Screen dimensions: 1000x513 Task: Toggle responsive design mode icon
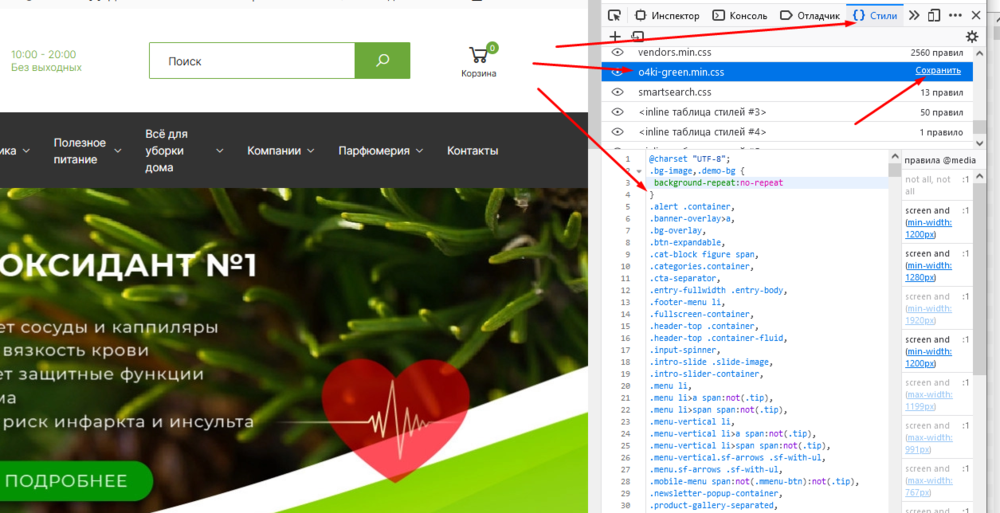[x=934, y=15]
